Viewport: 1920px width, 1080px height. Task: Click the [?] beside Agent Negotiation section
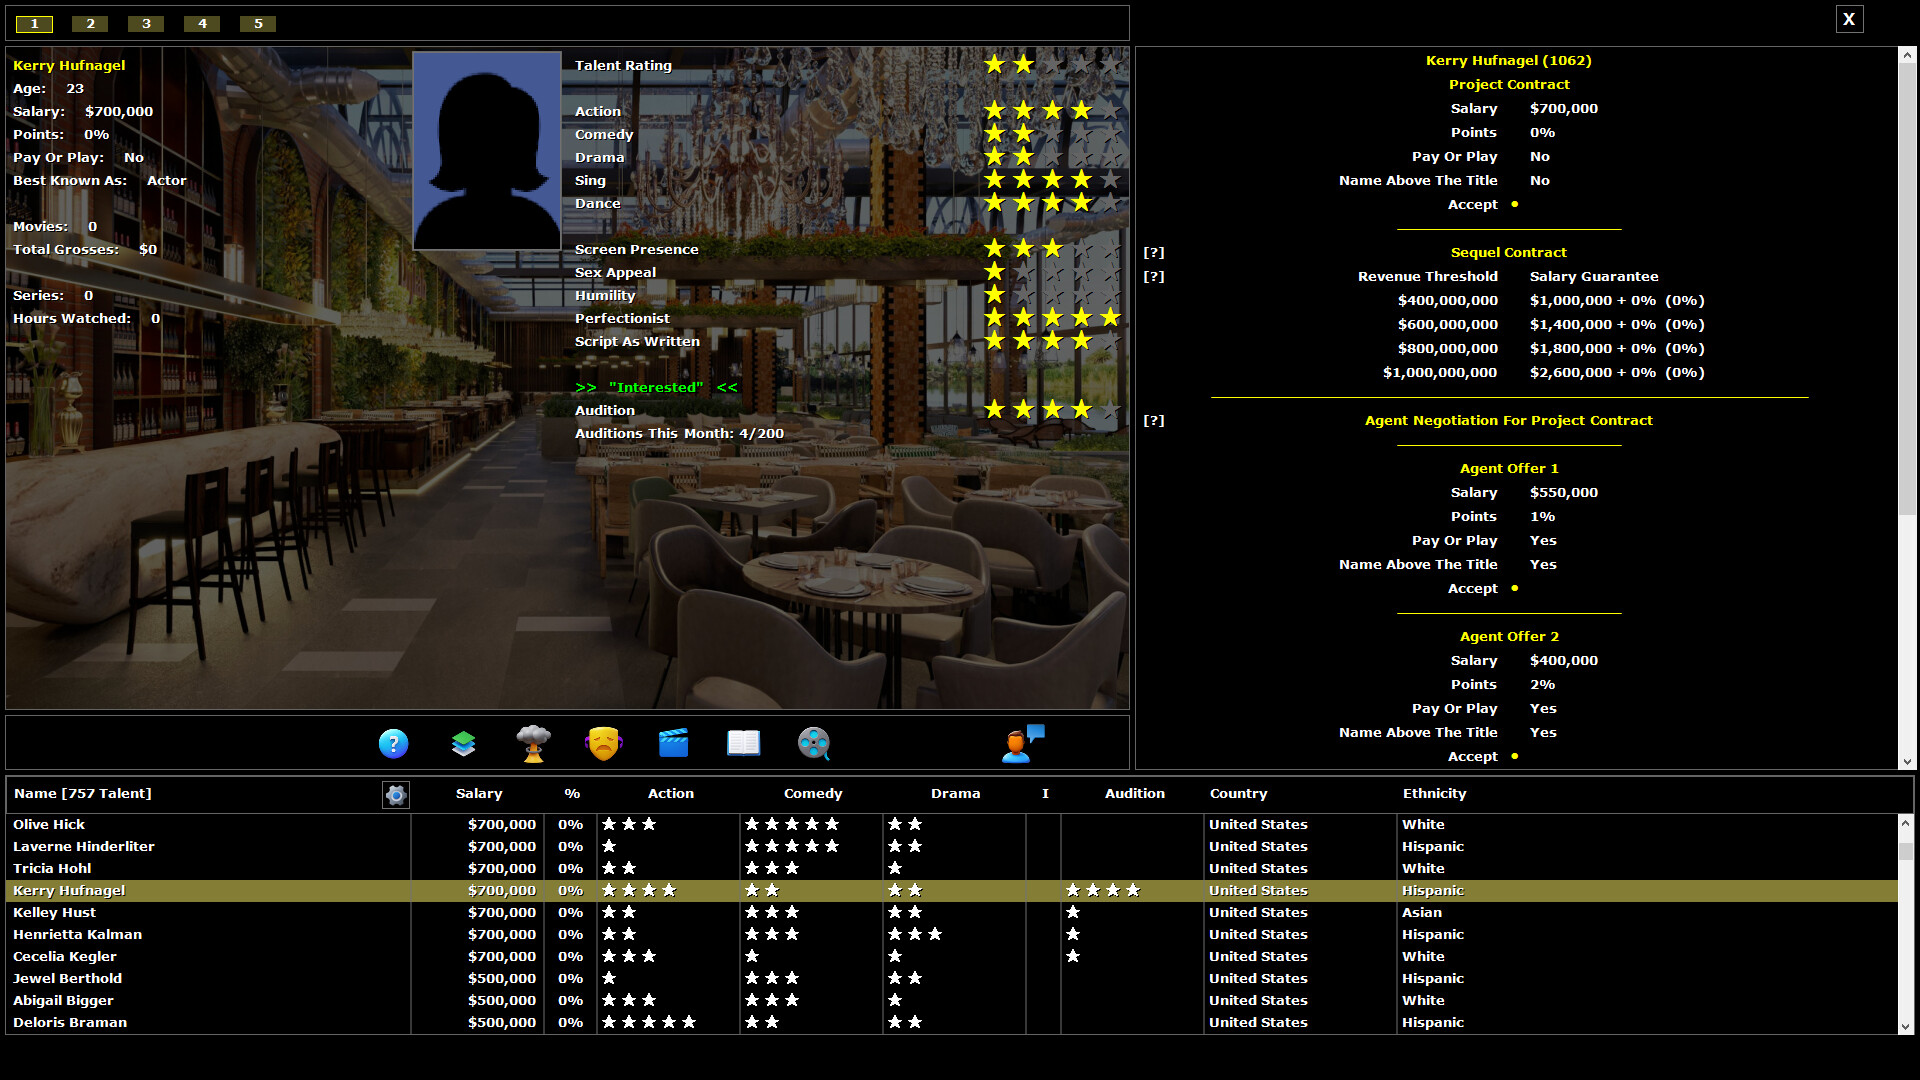point(1154,420)
